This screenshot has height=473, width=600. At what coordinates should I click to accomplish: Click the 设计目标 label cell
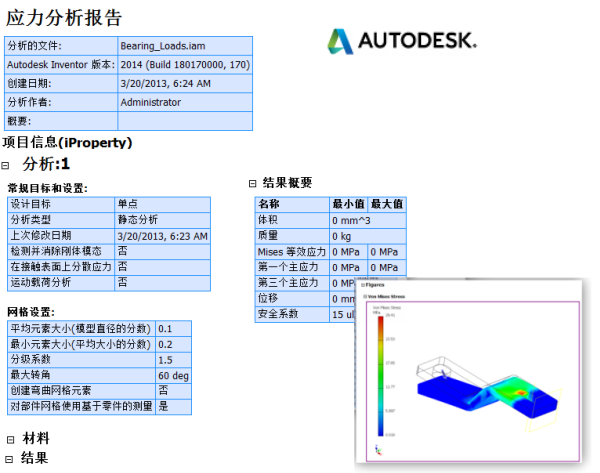tap(61, 204)
